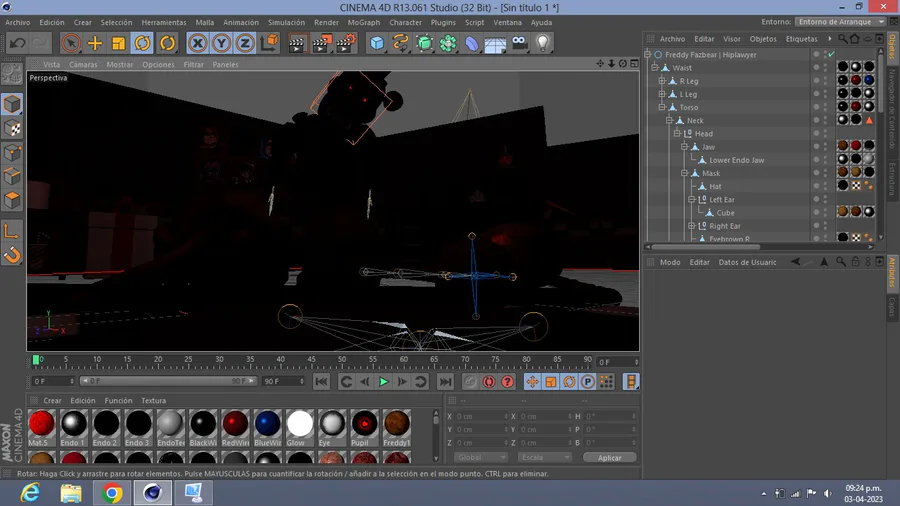Select Texture mode checkered cube icon

point(11,129)
